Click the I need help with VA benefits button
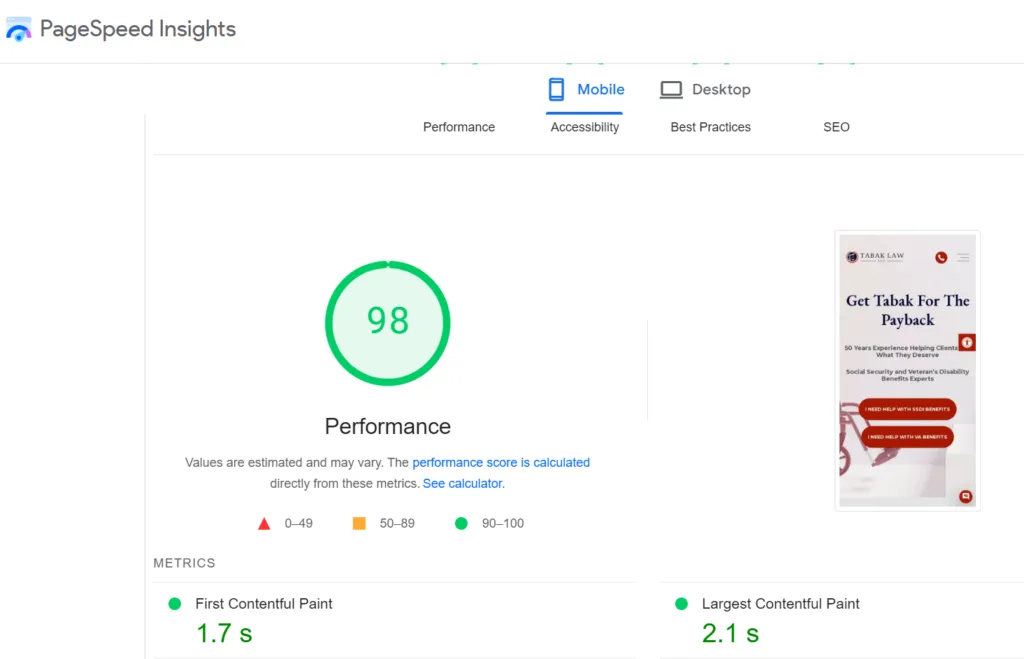The image size is (1024, 659). (x=907, y=436)
